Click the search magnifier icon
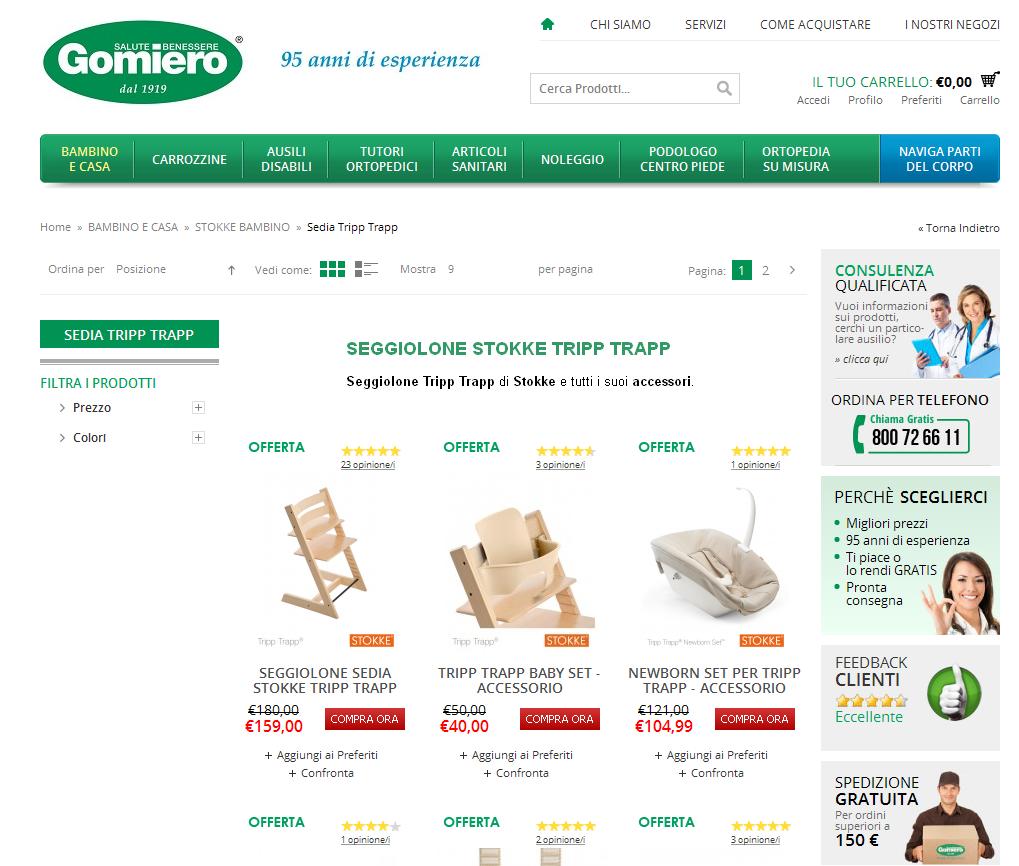1019x866 pixels. [x=724, y=88]
